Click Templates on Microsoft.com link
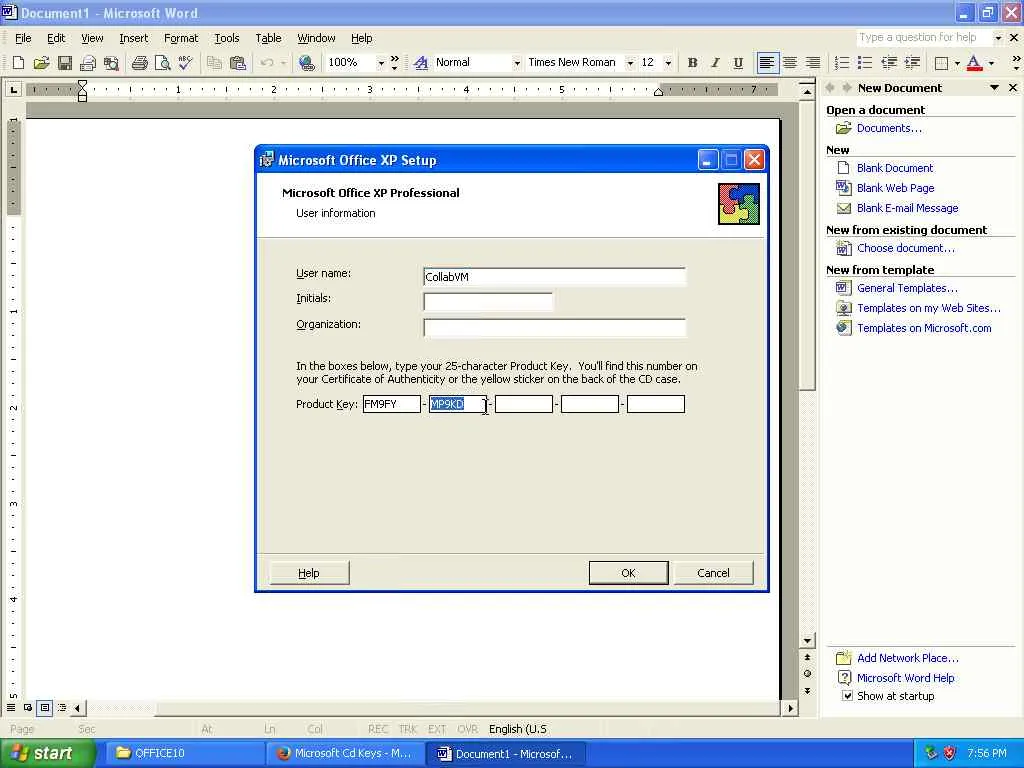The image size is (1024, 768). point(924,328)
